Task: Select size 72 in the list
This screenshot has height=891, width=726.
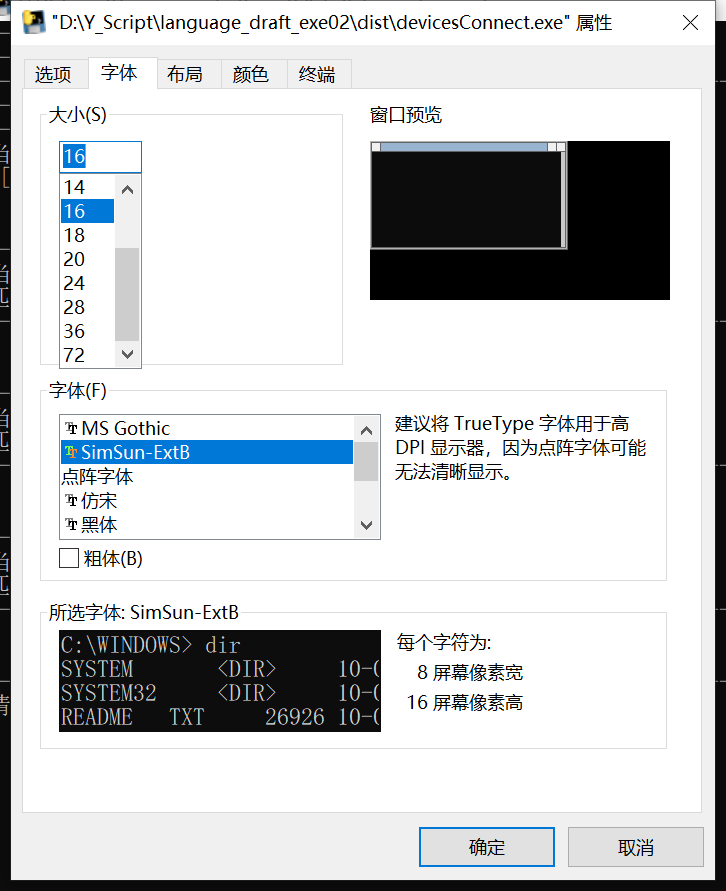Action: pyautogui.click(x=87, y=355)
